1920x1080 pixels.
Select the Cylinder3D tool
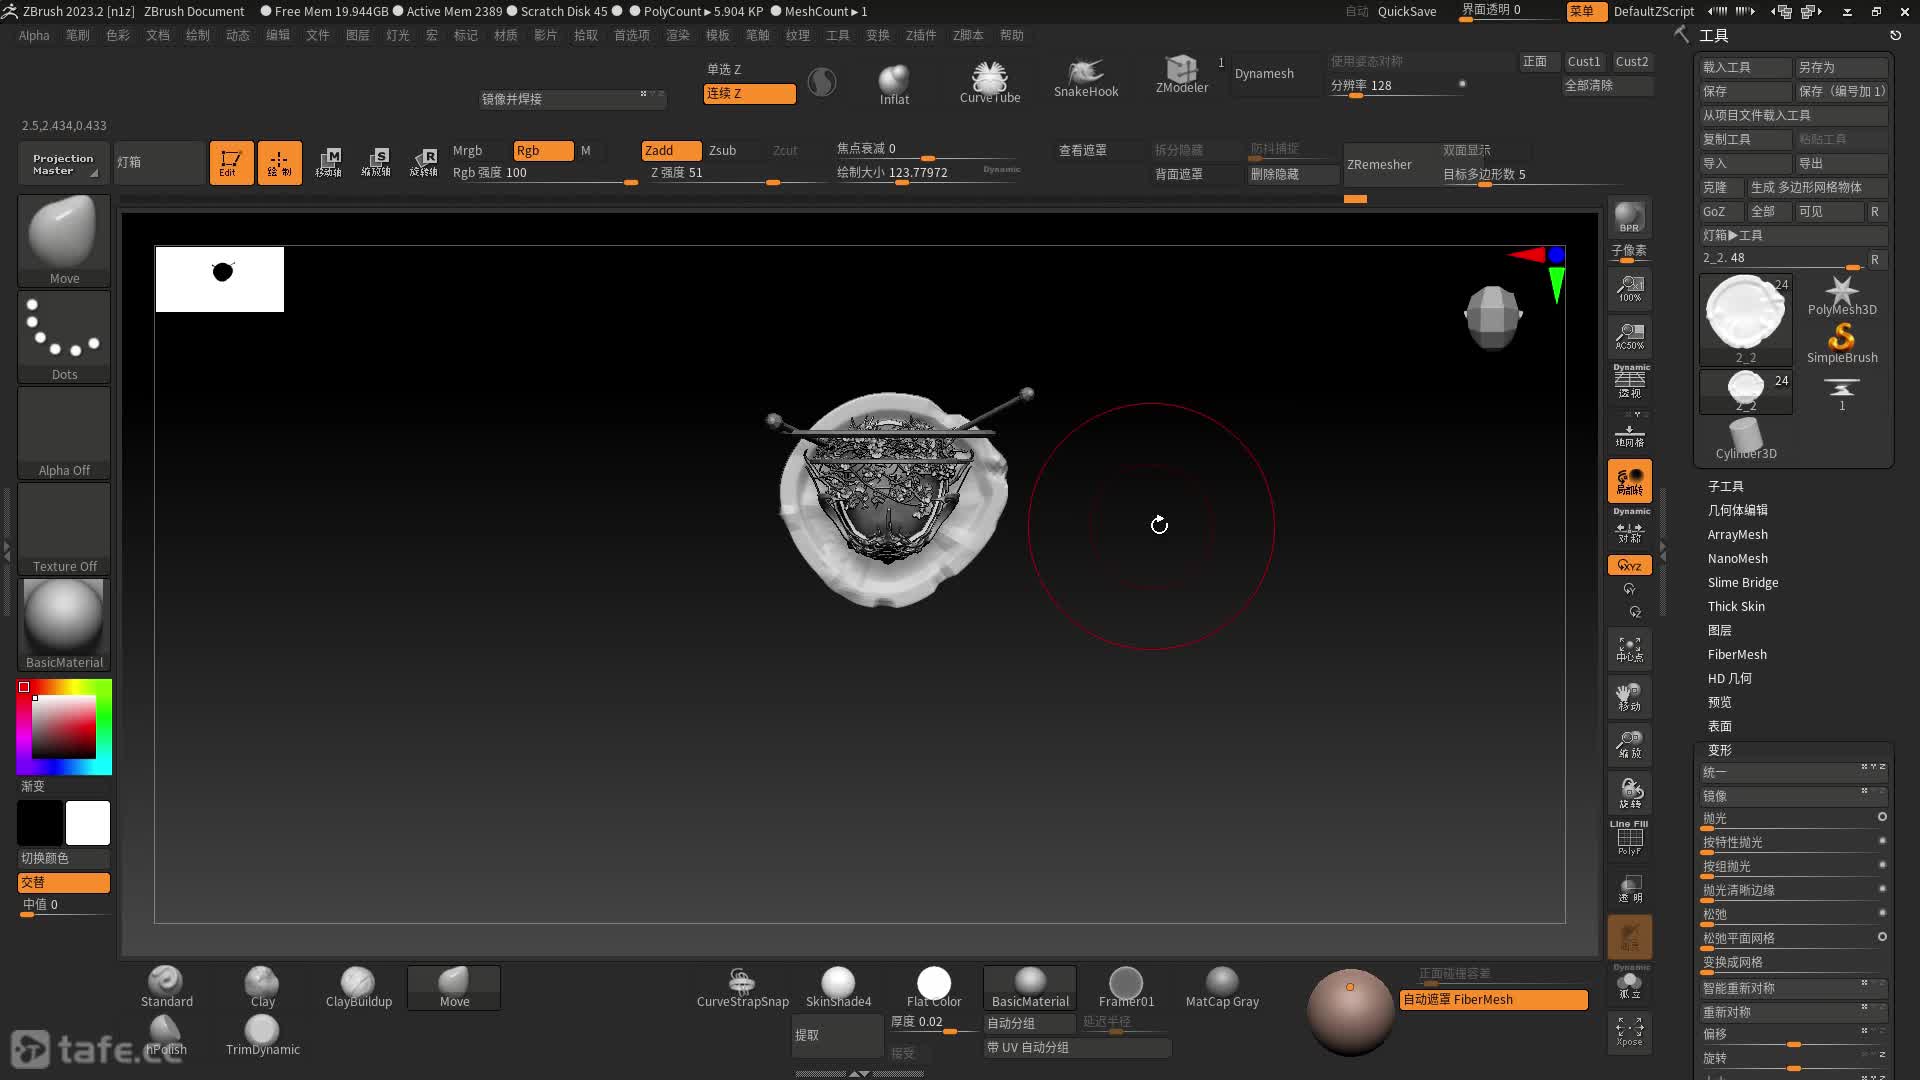point(1746,439)
